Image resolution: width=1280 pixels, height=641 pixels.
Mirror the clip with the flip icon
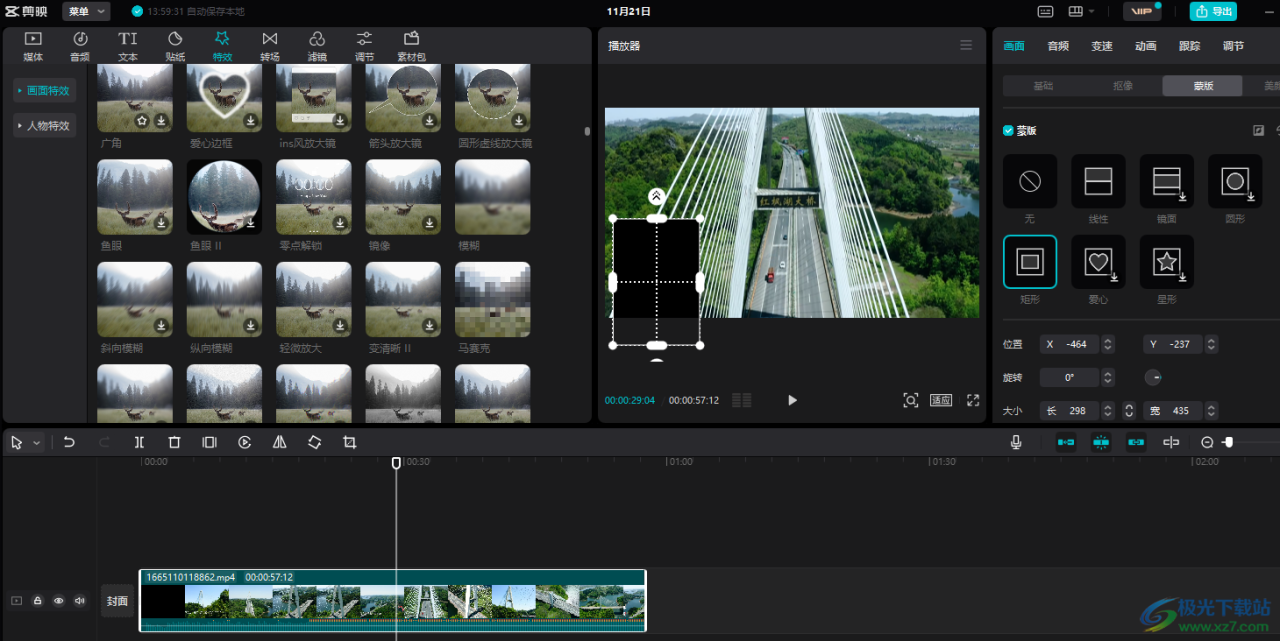coord(280,442)
